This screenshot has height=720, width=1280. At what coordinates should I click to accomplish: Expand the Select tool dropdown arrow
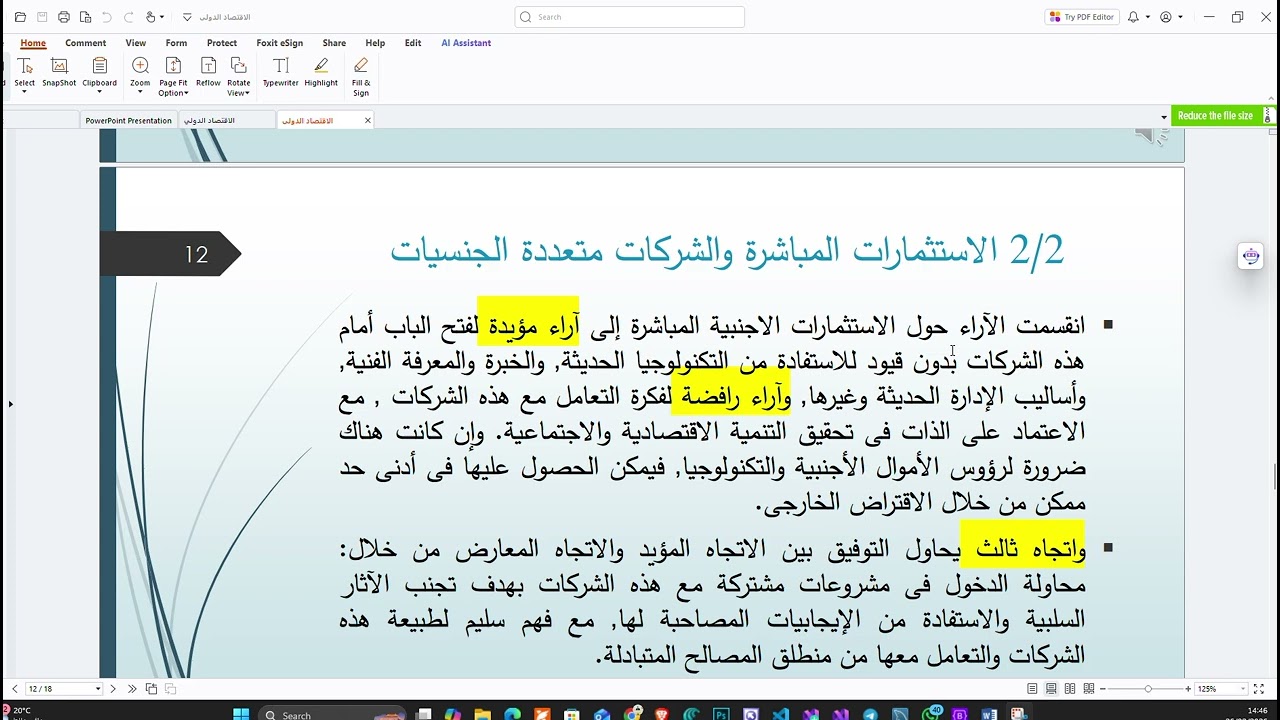(25, 92)
